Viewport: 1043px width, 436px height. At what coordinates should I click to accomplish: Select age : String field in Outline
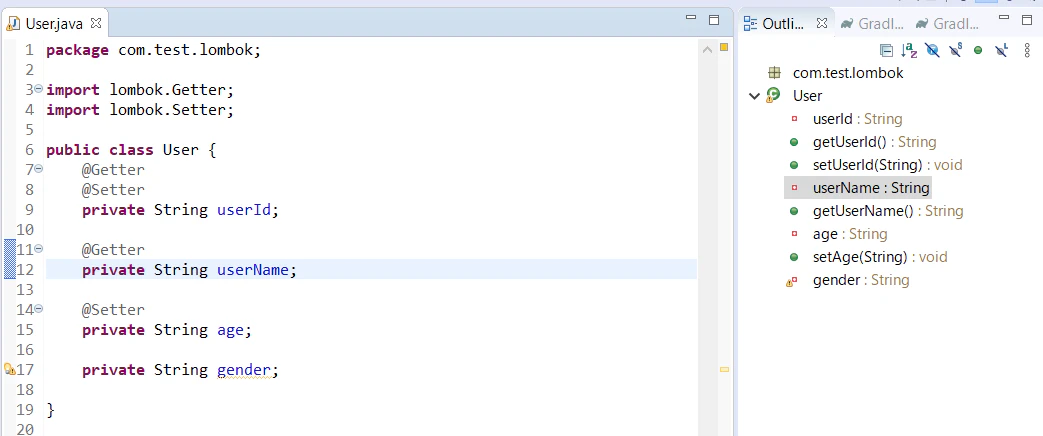[849, 234]
